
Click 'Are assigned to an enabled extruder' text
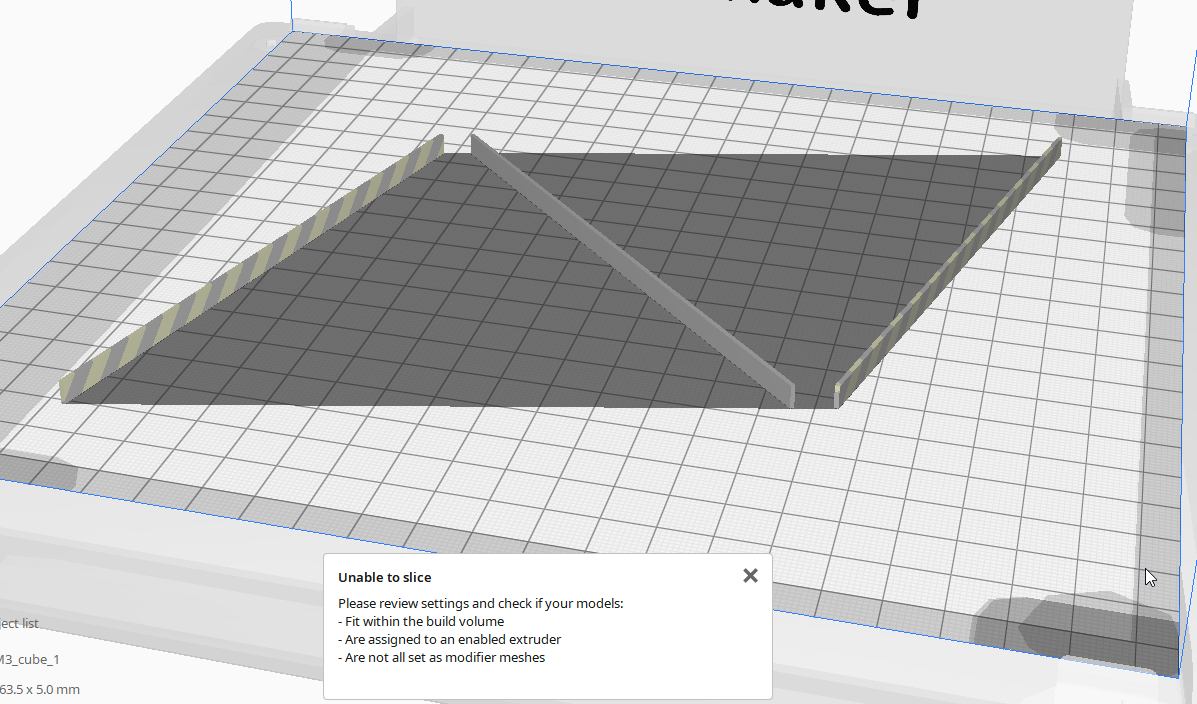(x=450, y=639)
